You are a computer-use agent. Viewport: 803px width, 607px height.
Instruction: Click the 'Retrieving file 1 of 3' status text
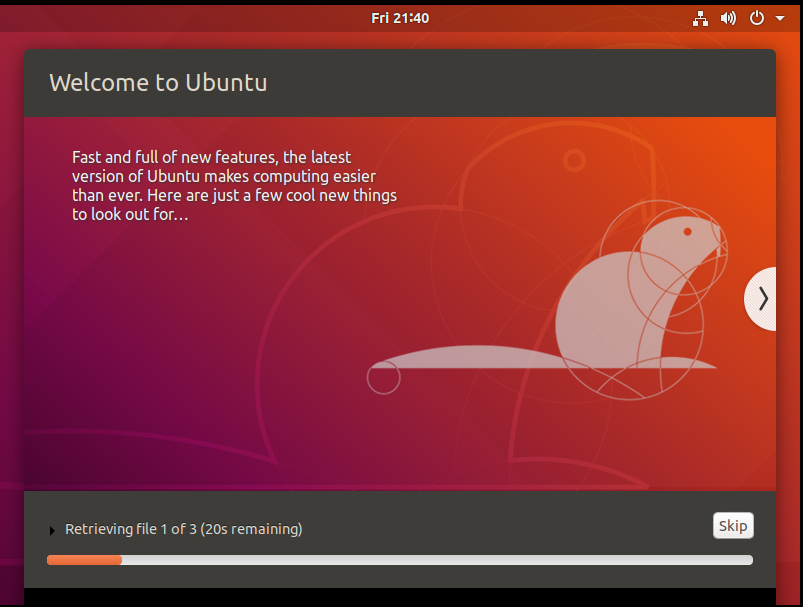(183, 529)
